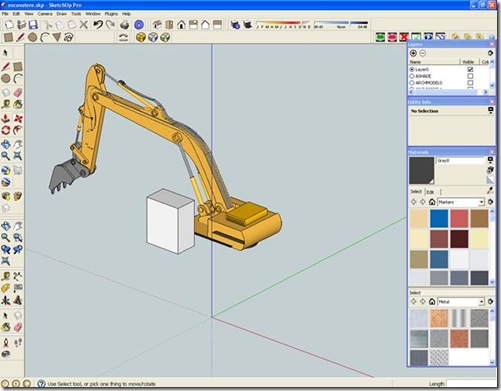Select the Paint Bucket tool

pos(18,104)
